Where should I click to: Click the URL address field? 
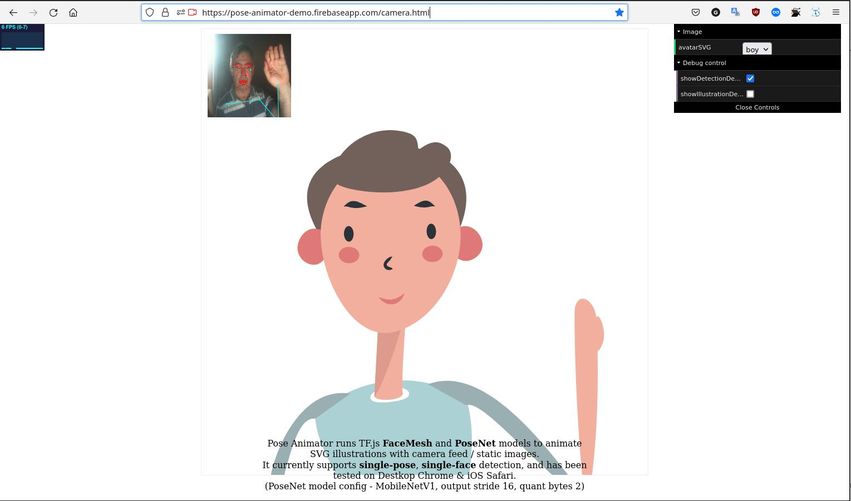coord(400,12)
